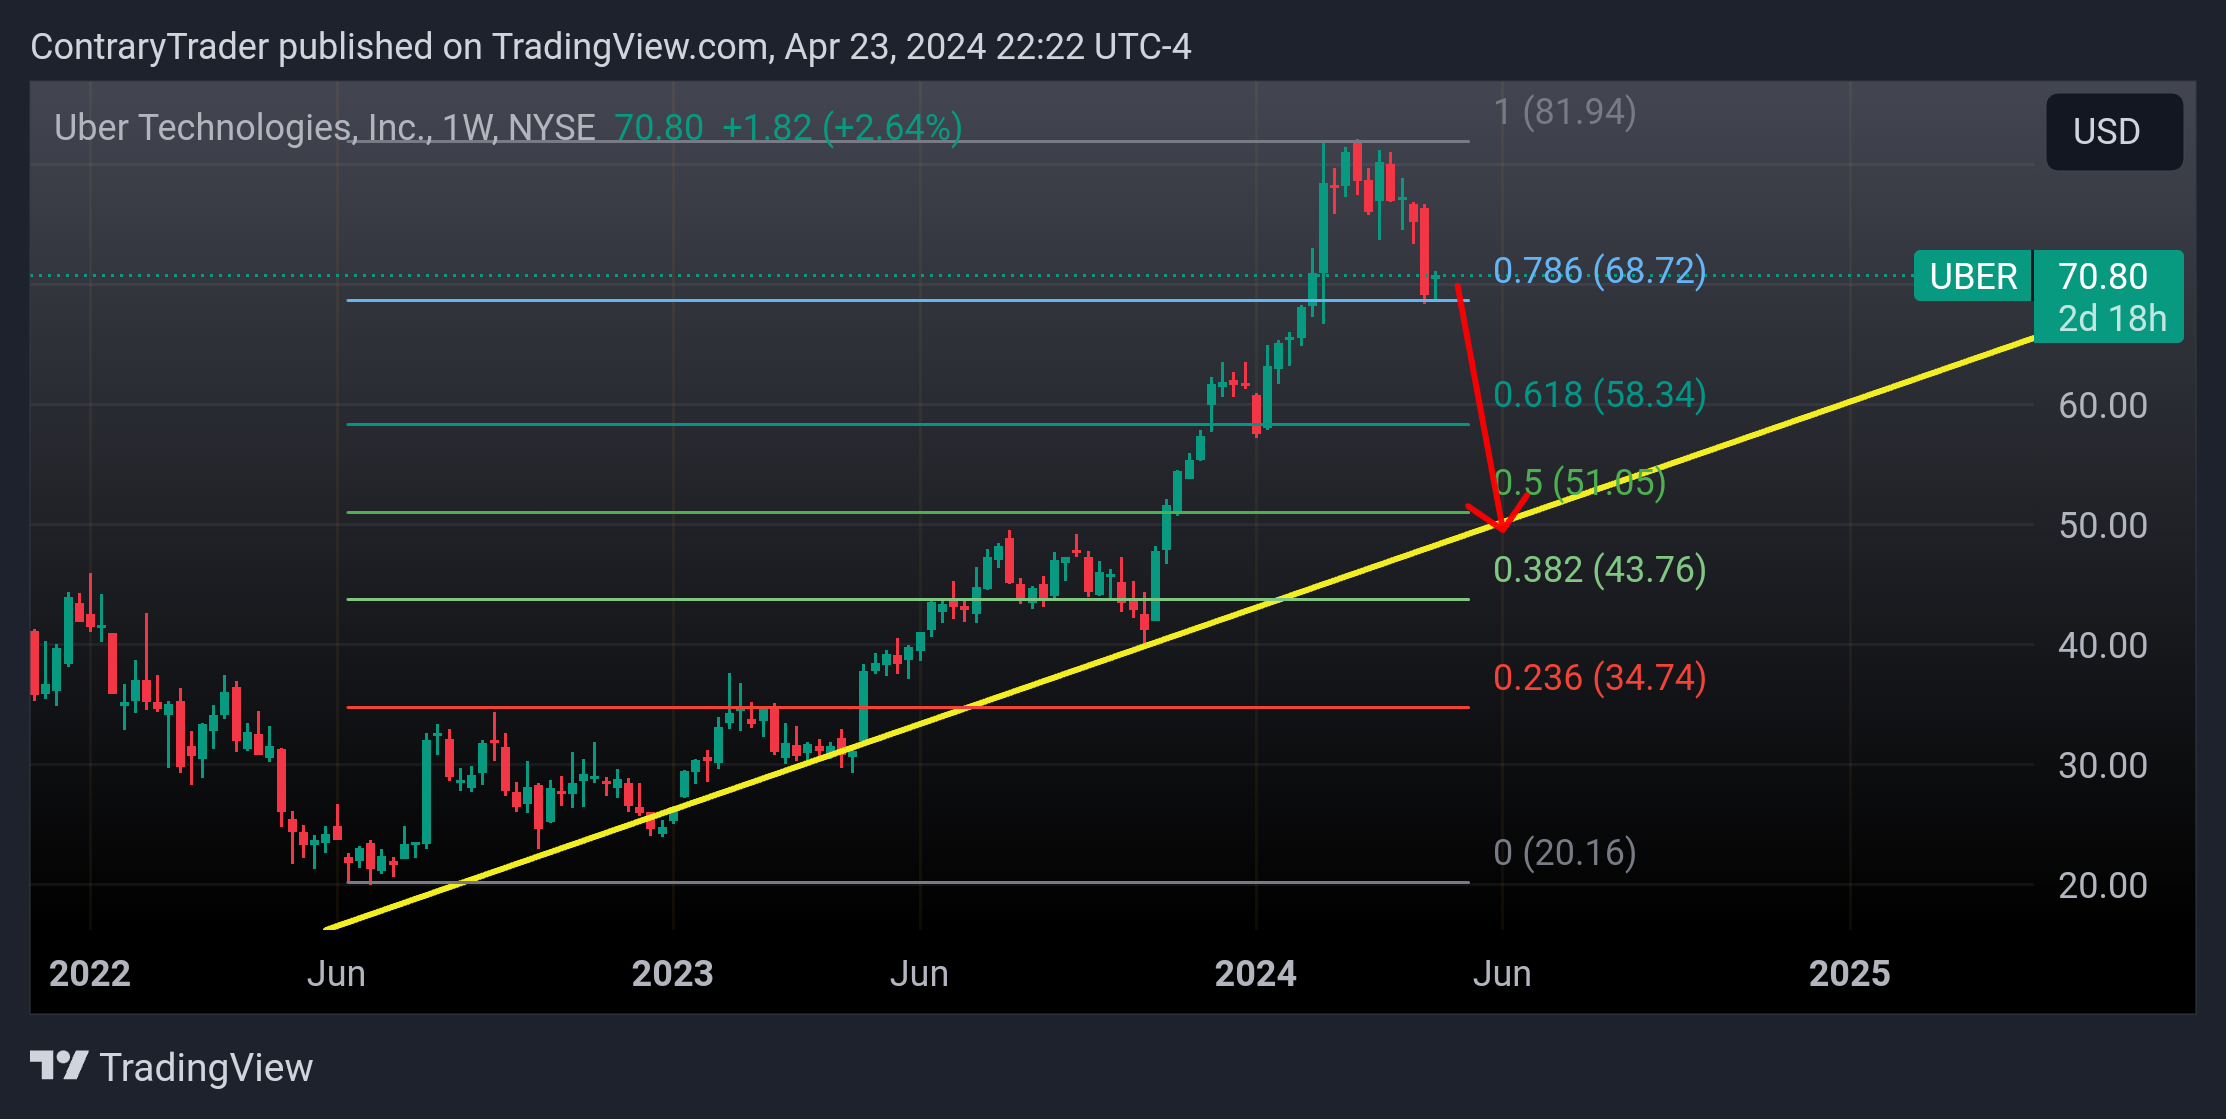
Task: Click the 2025 time axis label
Action: point(1850,974)
